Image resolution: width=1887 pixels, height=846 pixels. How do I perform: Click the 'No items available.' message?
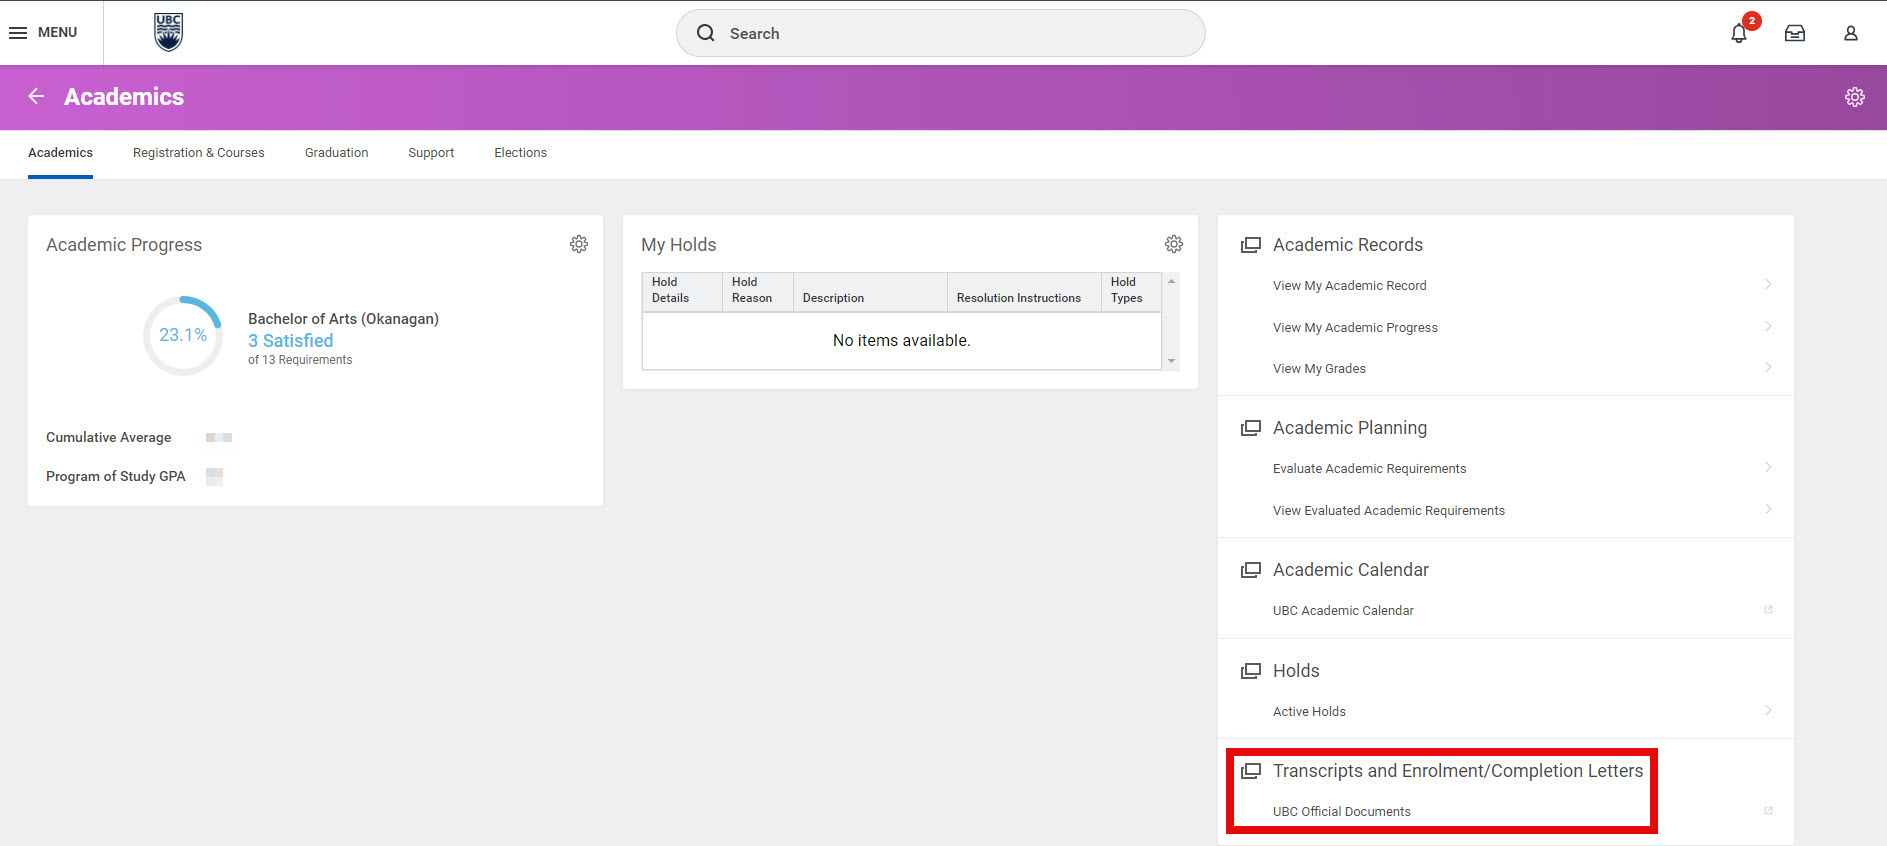pos(901,341)
